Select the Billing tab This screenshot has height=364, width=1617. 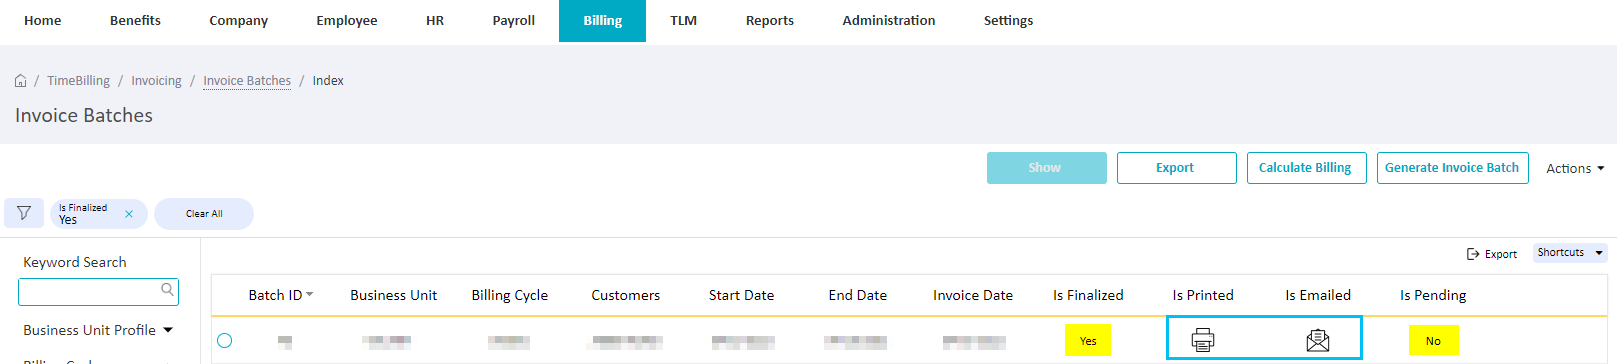(x=603, y=21)
